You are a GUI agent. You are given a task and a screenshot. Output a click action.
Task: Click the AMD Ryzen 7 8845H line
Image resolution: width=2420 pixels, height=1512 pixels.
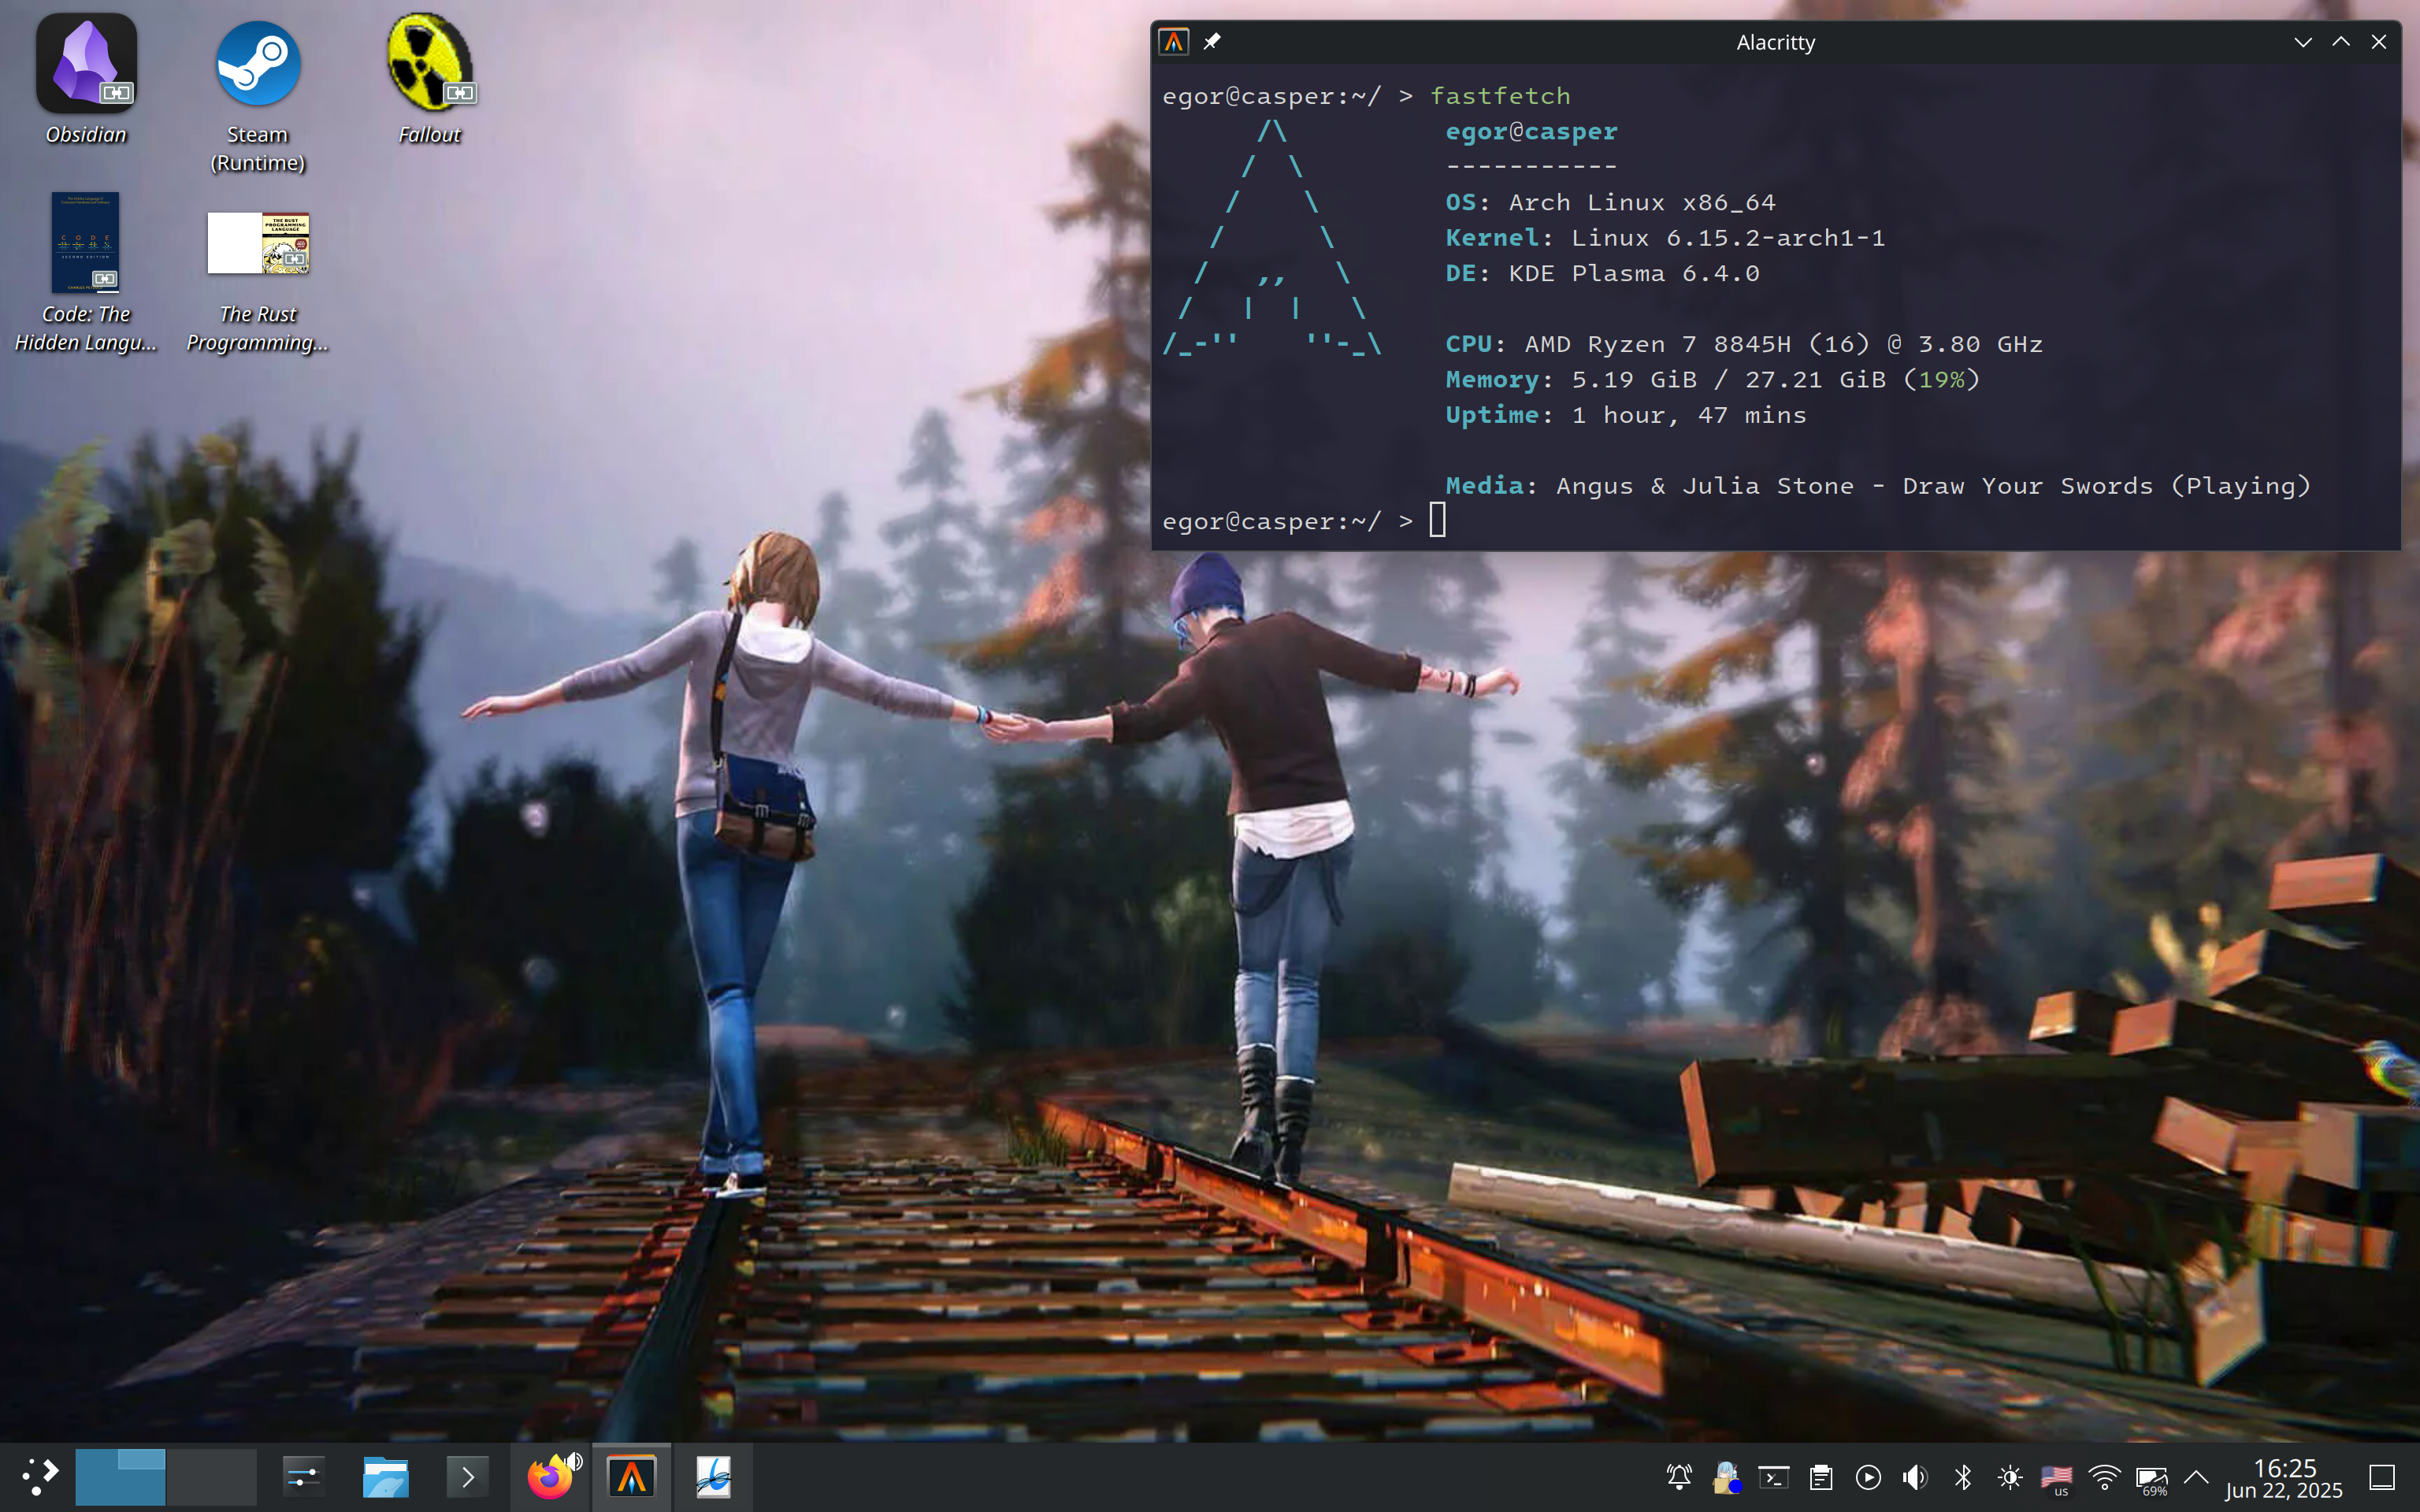[1744, 345]
